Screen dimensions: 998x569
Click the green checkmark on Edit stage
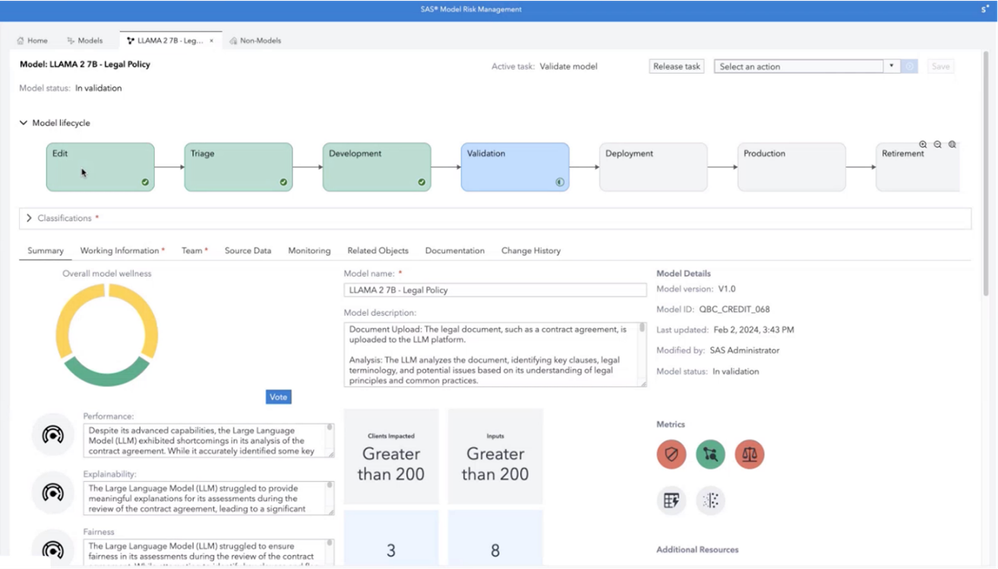[x=145, y=182]
